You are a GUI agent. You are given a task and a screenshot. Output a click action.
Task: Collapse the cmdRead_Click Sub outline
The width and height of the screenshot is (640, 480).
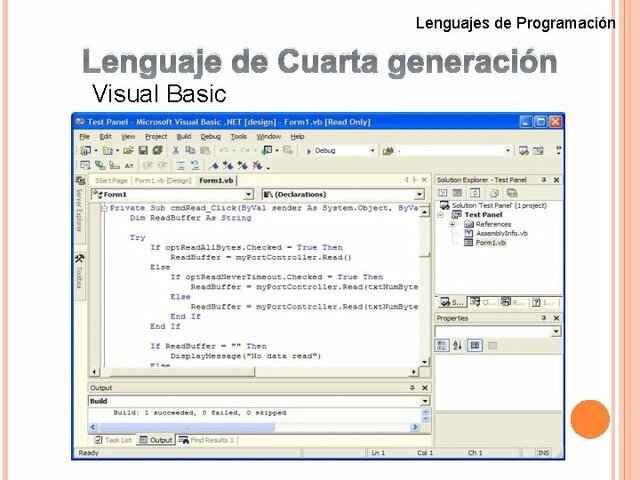click(104, 208)
